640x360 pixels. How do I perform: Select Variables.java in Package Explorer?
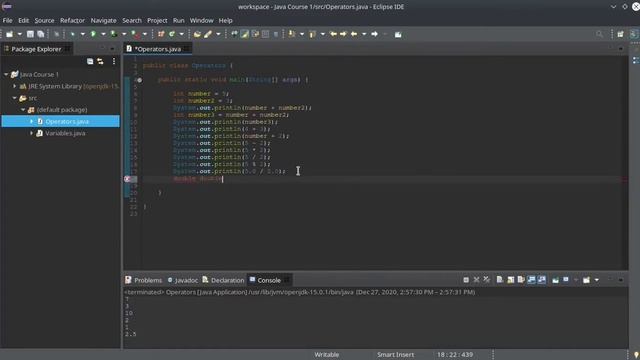65,133
